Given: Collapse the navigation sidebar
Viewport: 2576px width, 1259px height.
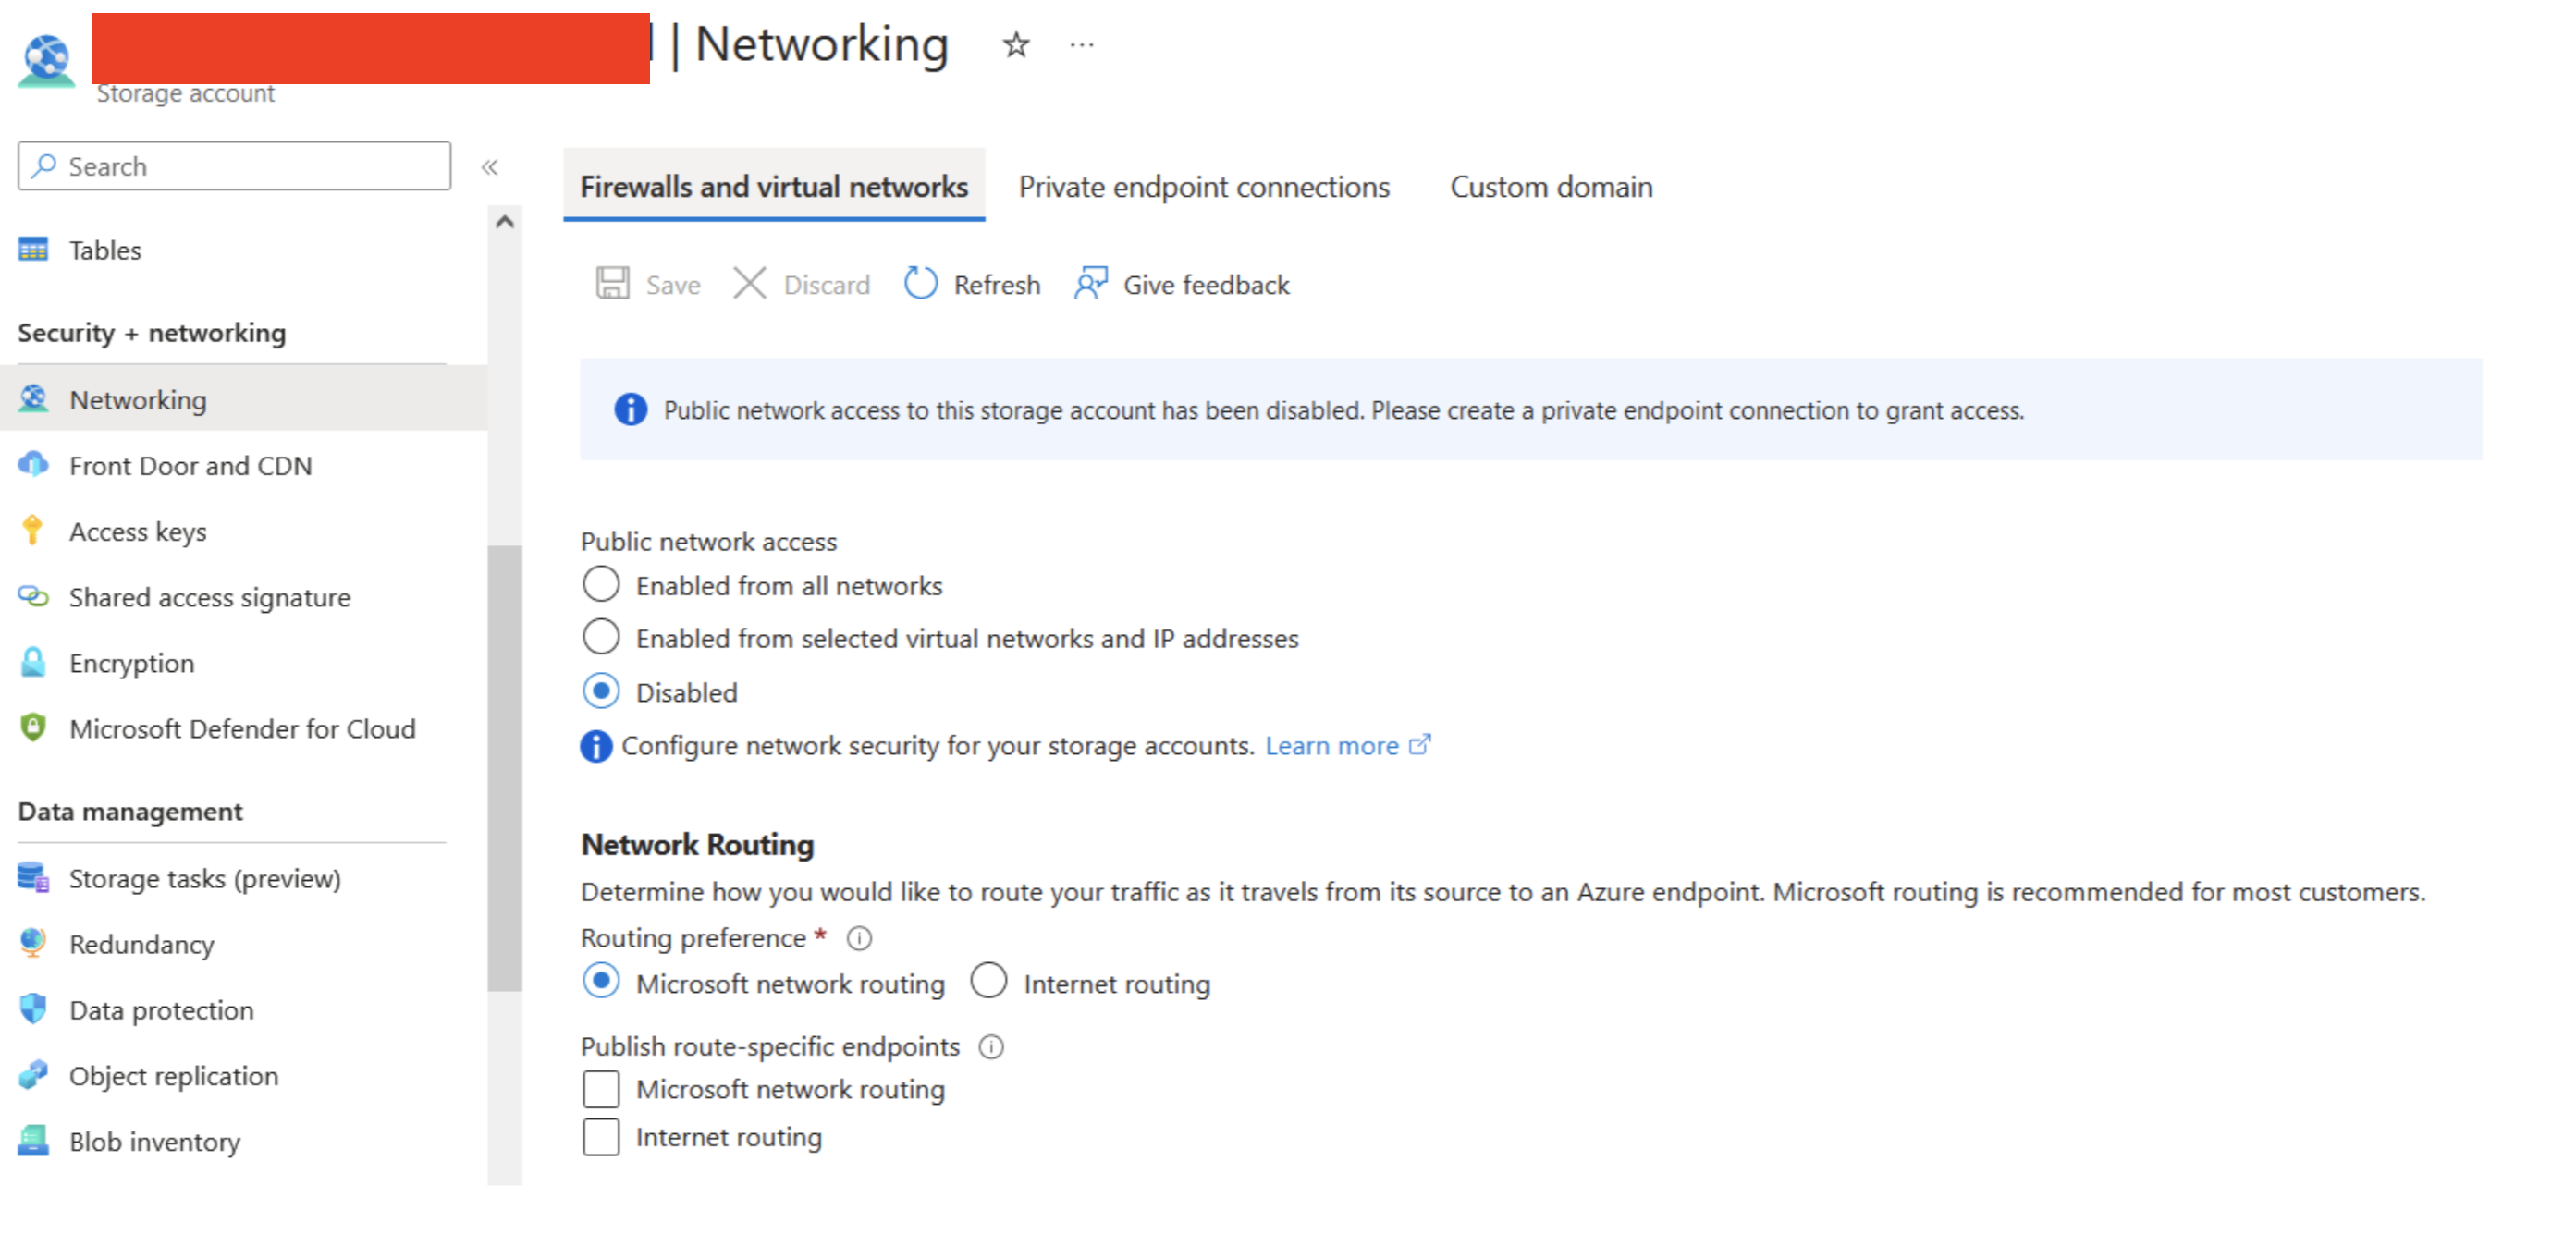Looking at the screenshot, I should [491, 167].
